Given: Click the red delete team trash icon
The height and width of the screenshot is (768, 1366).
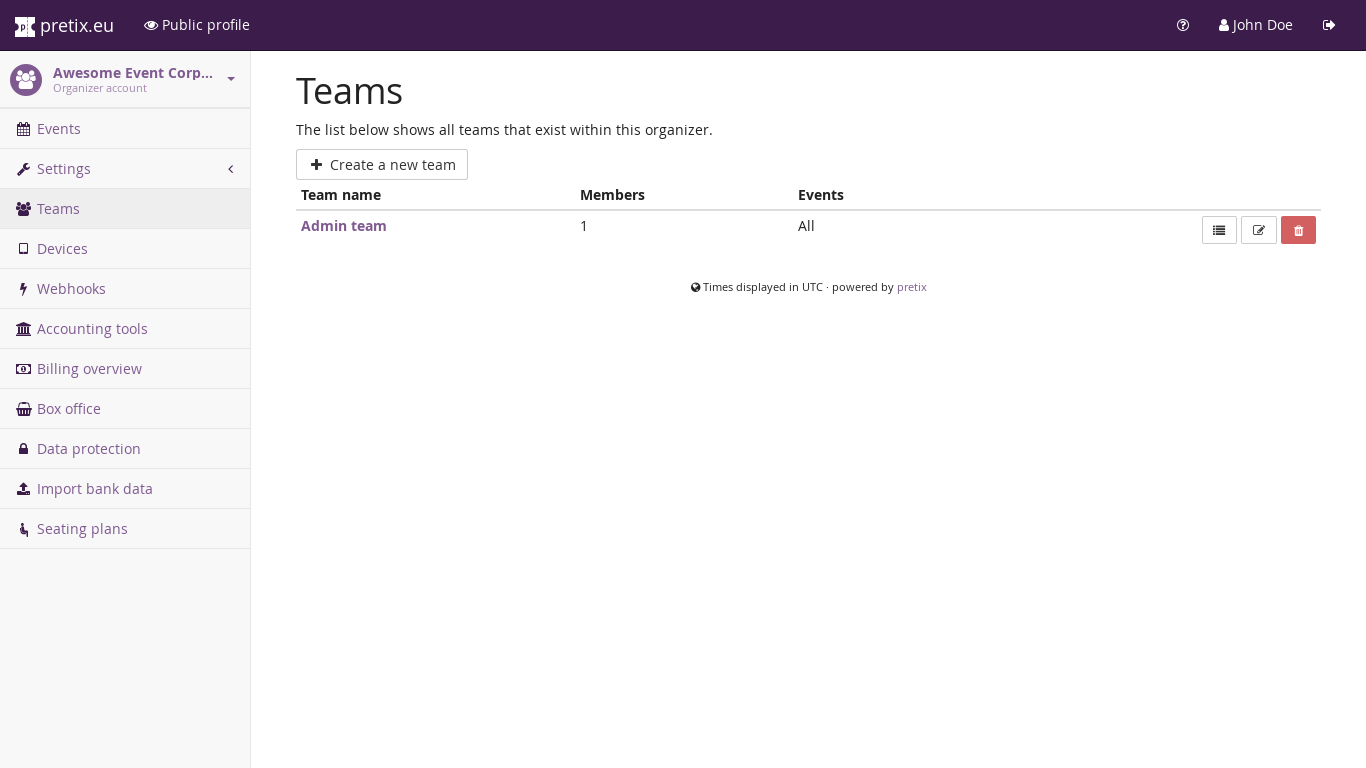Looking at the screenshot, I should click(1298, 230).
